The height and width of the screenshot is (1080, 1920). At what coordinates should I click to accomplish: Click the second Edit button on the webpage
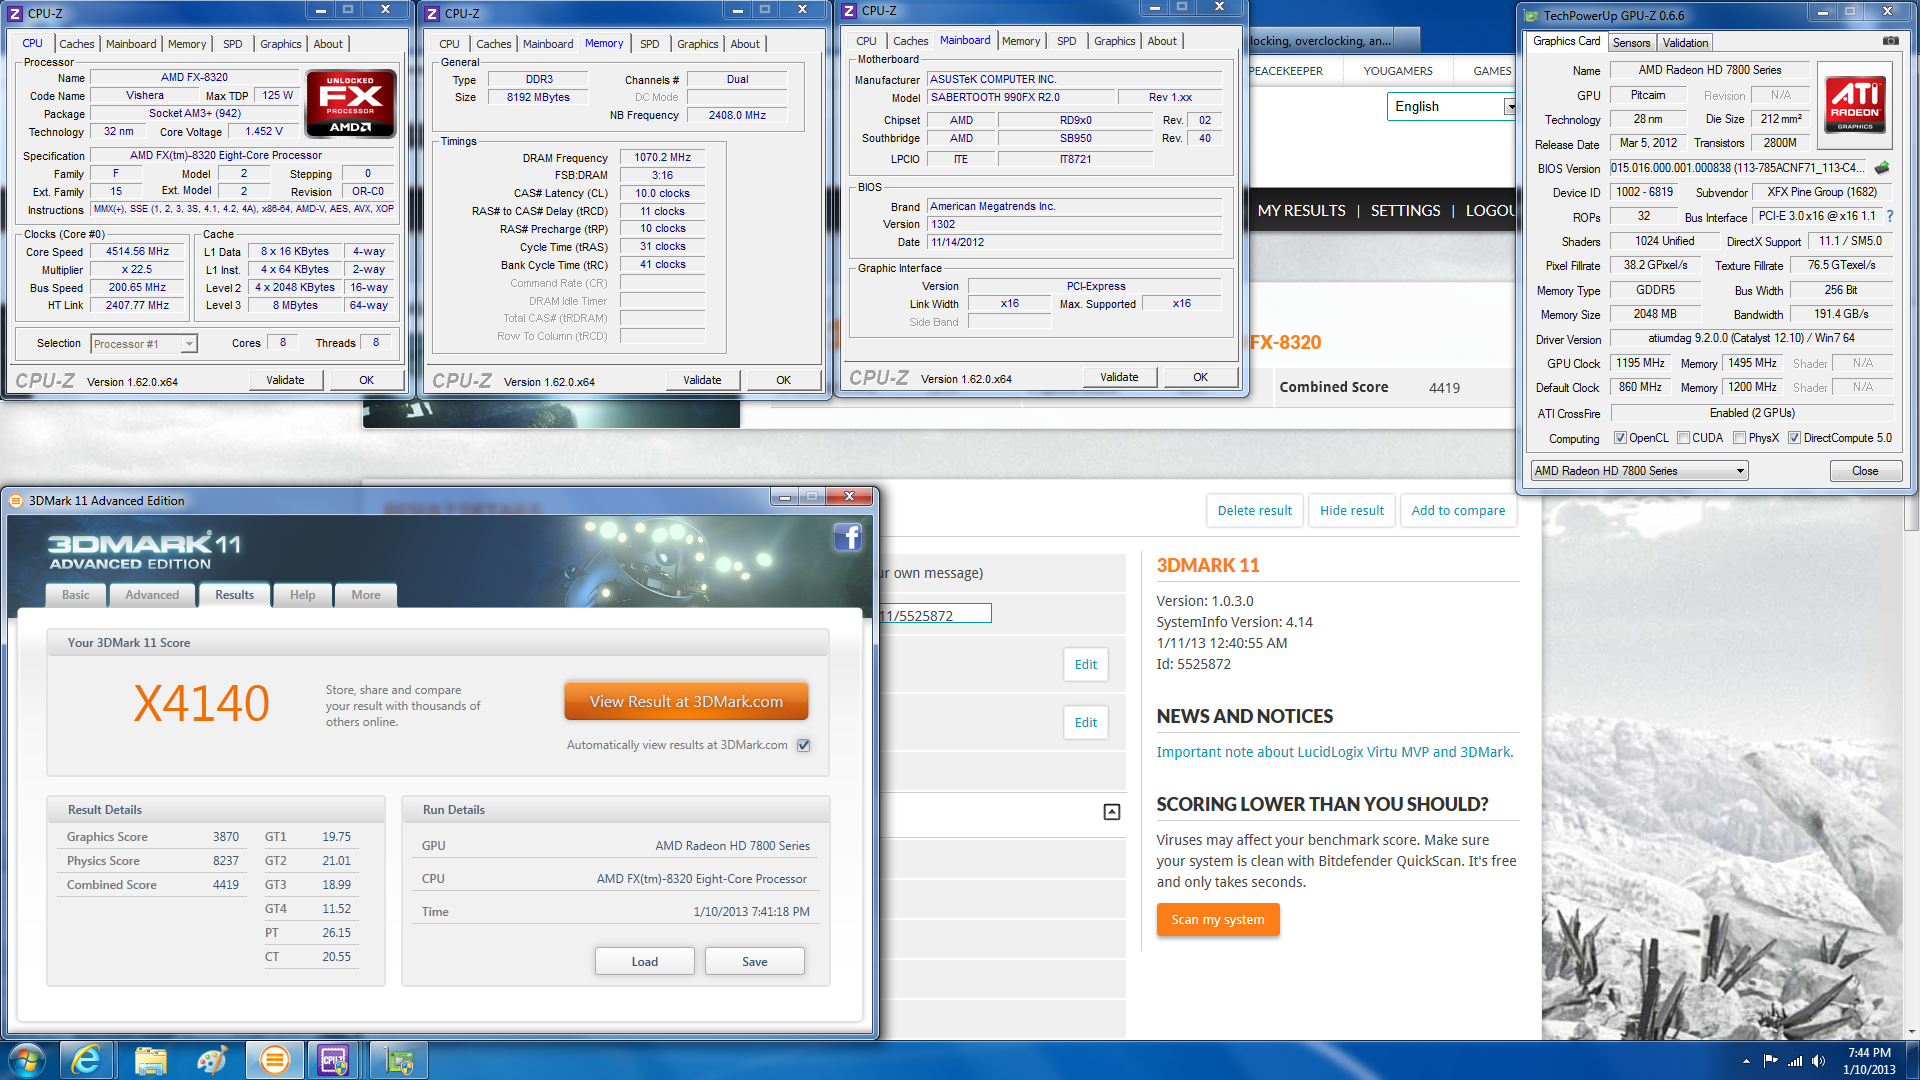(x=1086, y=722)
